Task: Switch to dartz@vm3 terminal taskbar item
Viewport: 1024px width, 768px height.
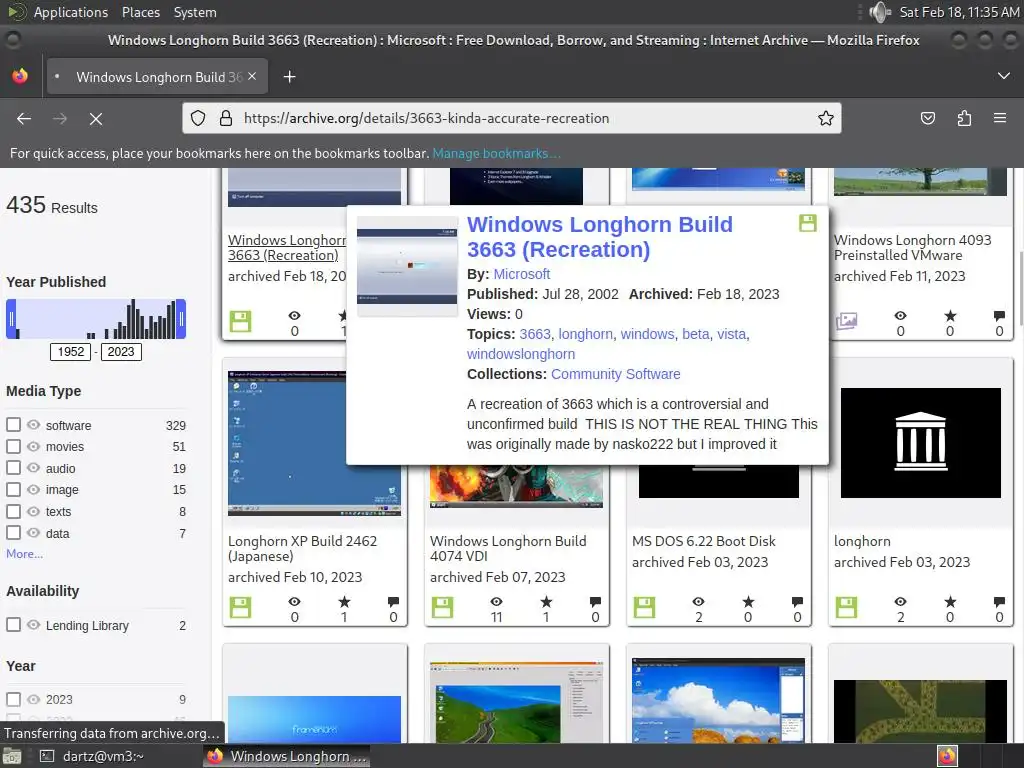Action: 91,756
